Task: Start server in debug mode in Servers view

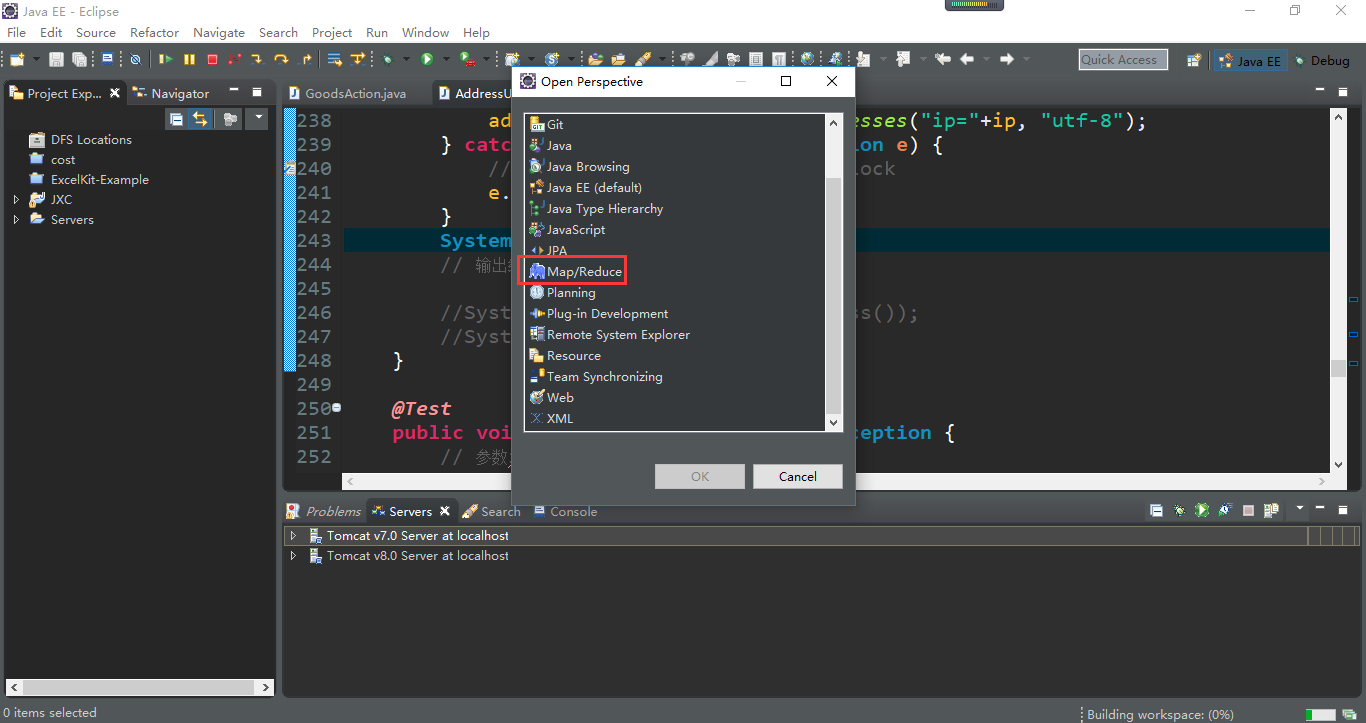Action: [x=1180, y=511]
